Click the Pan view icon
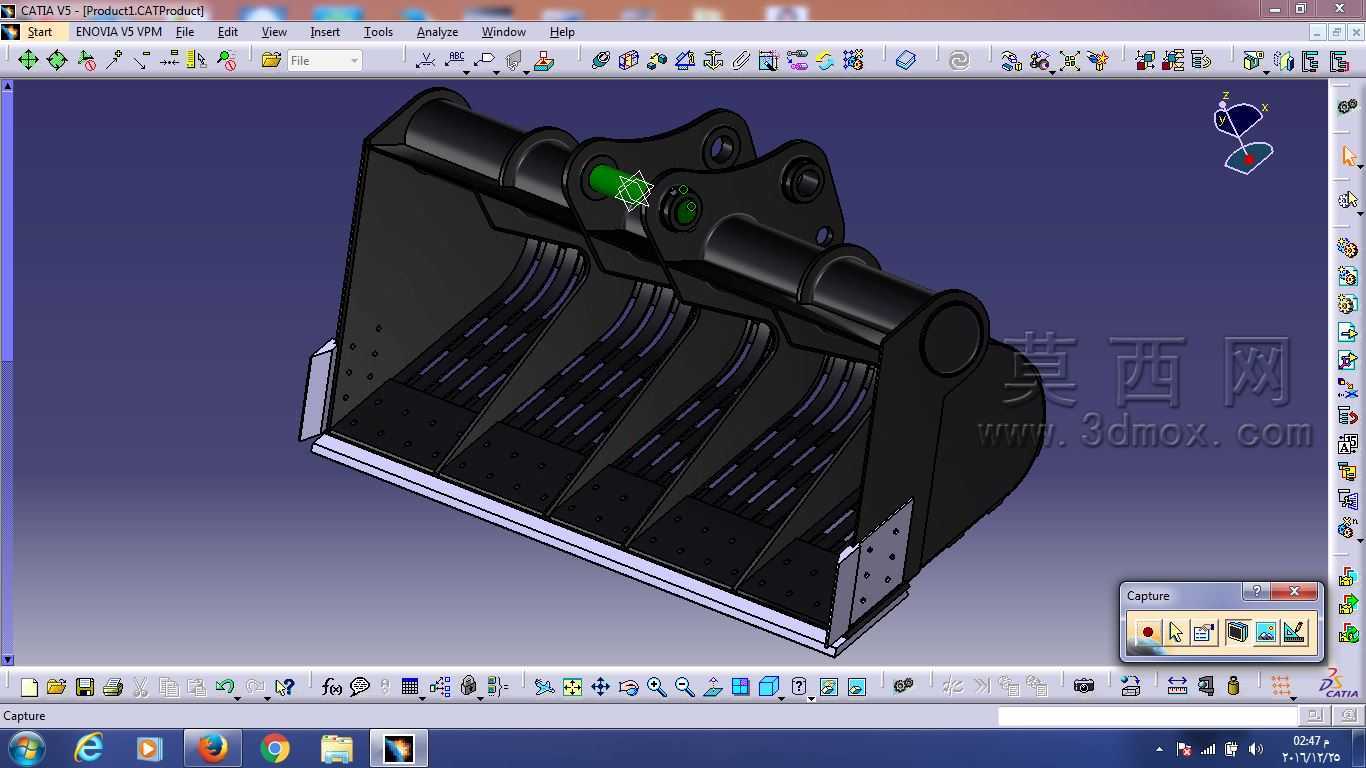The image size is (1366, 768). pyautogui.click(x=600, y=687)
